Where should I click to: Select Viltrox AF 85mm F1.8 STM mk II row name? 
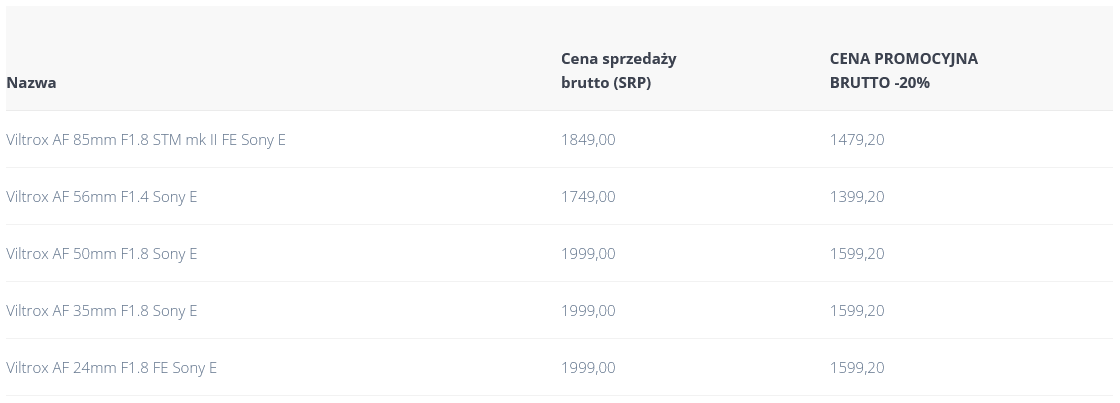pos(146,139)
